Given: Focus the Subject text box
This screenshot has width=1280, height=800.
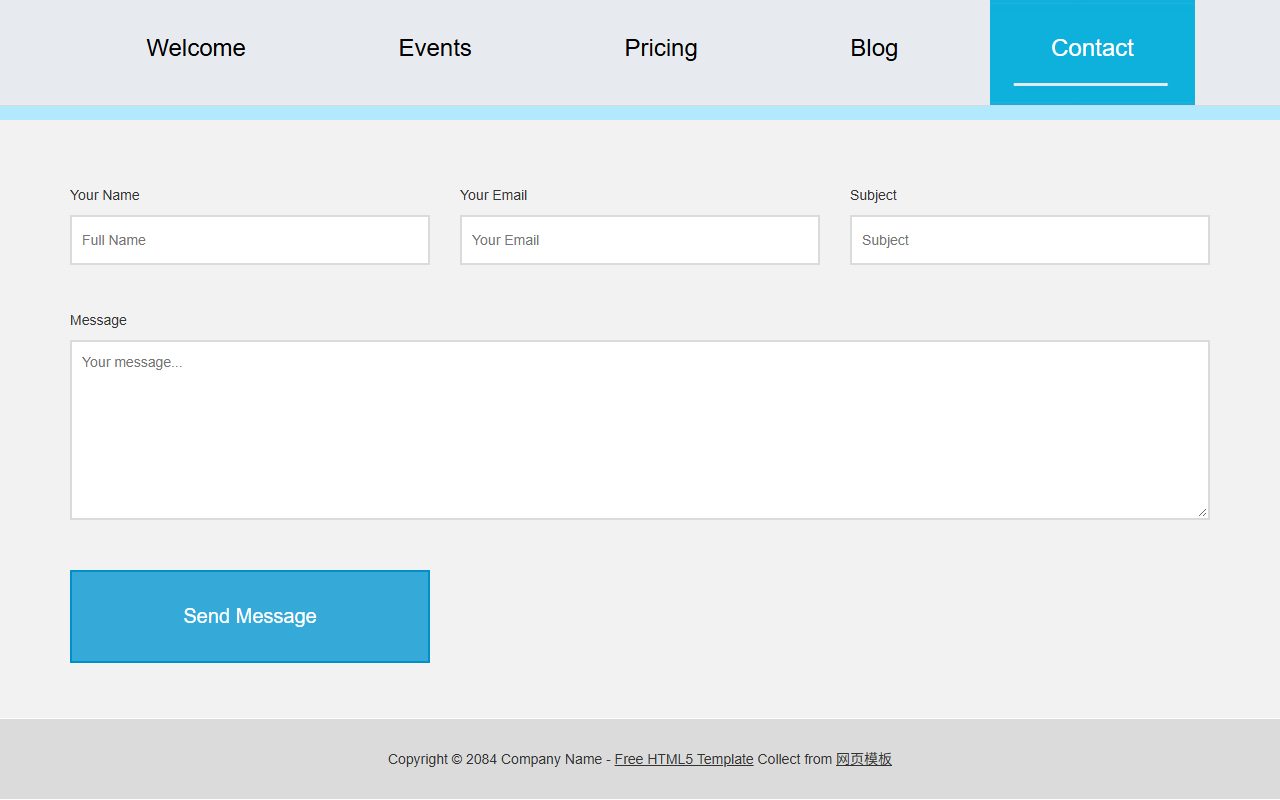Looking at the screenshot, I should pos(1030,240).
